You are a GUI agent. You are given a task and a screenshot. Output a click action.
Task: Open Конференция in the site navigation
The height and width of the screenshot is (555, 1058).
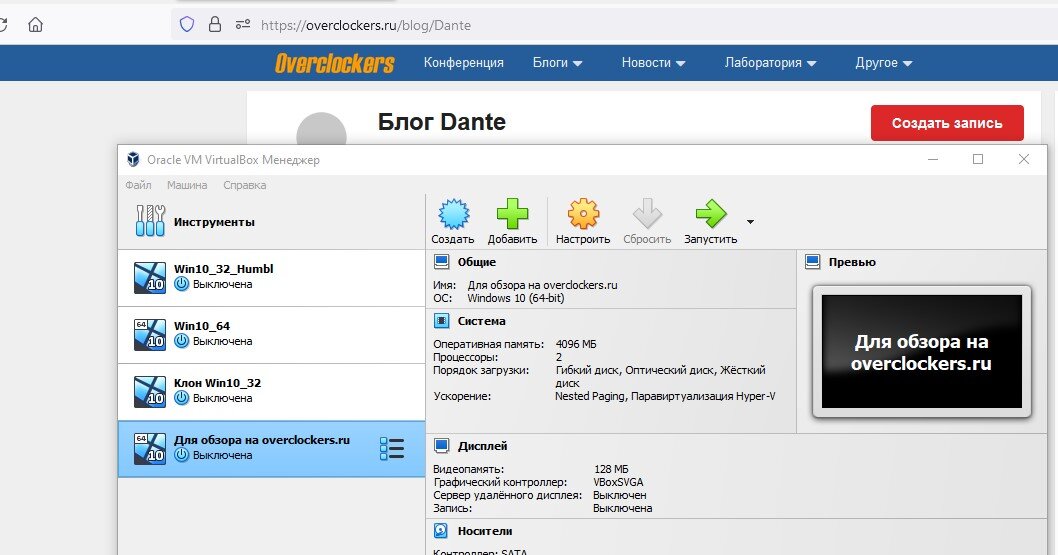pos(464,63)
